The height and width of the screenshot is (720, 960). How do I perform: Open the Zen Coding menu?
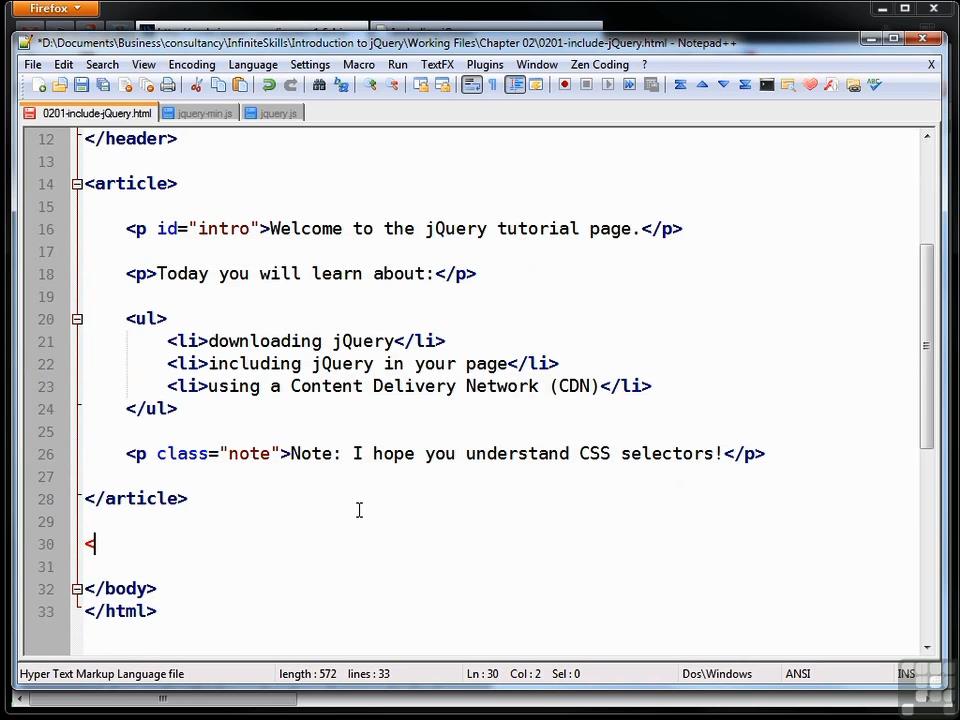tap(599, 64)
